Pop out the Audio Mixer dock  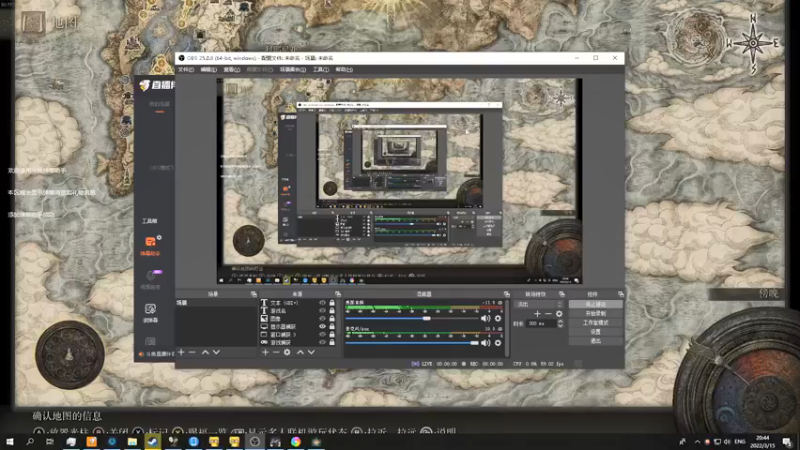[507, 294]
